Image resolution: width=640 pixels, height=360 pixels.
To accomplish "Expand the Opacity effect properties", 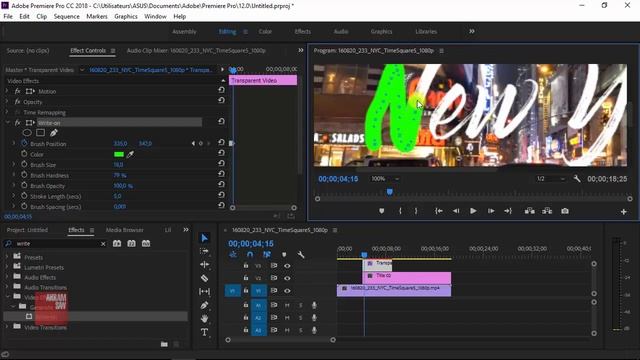I will (x=7, y=102).
